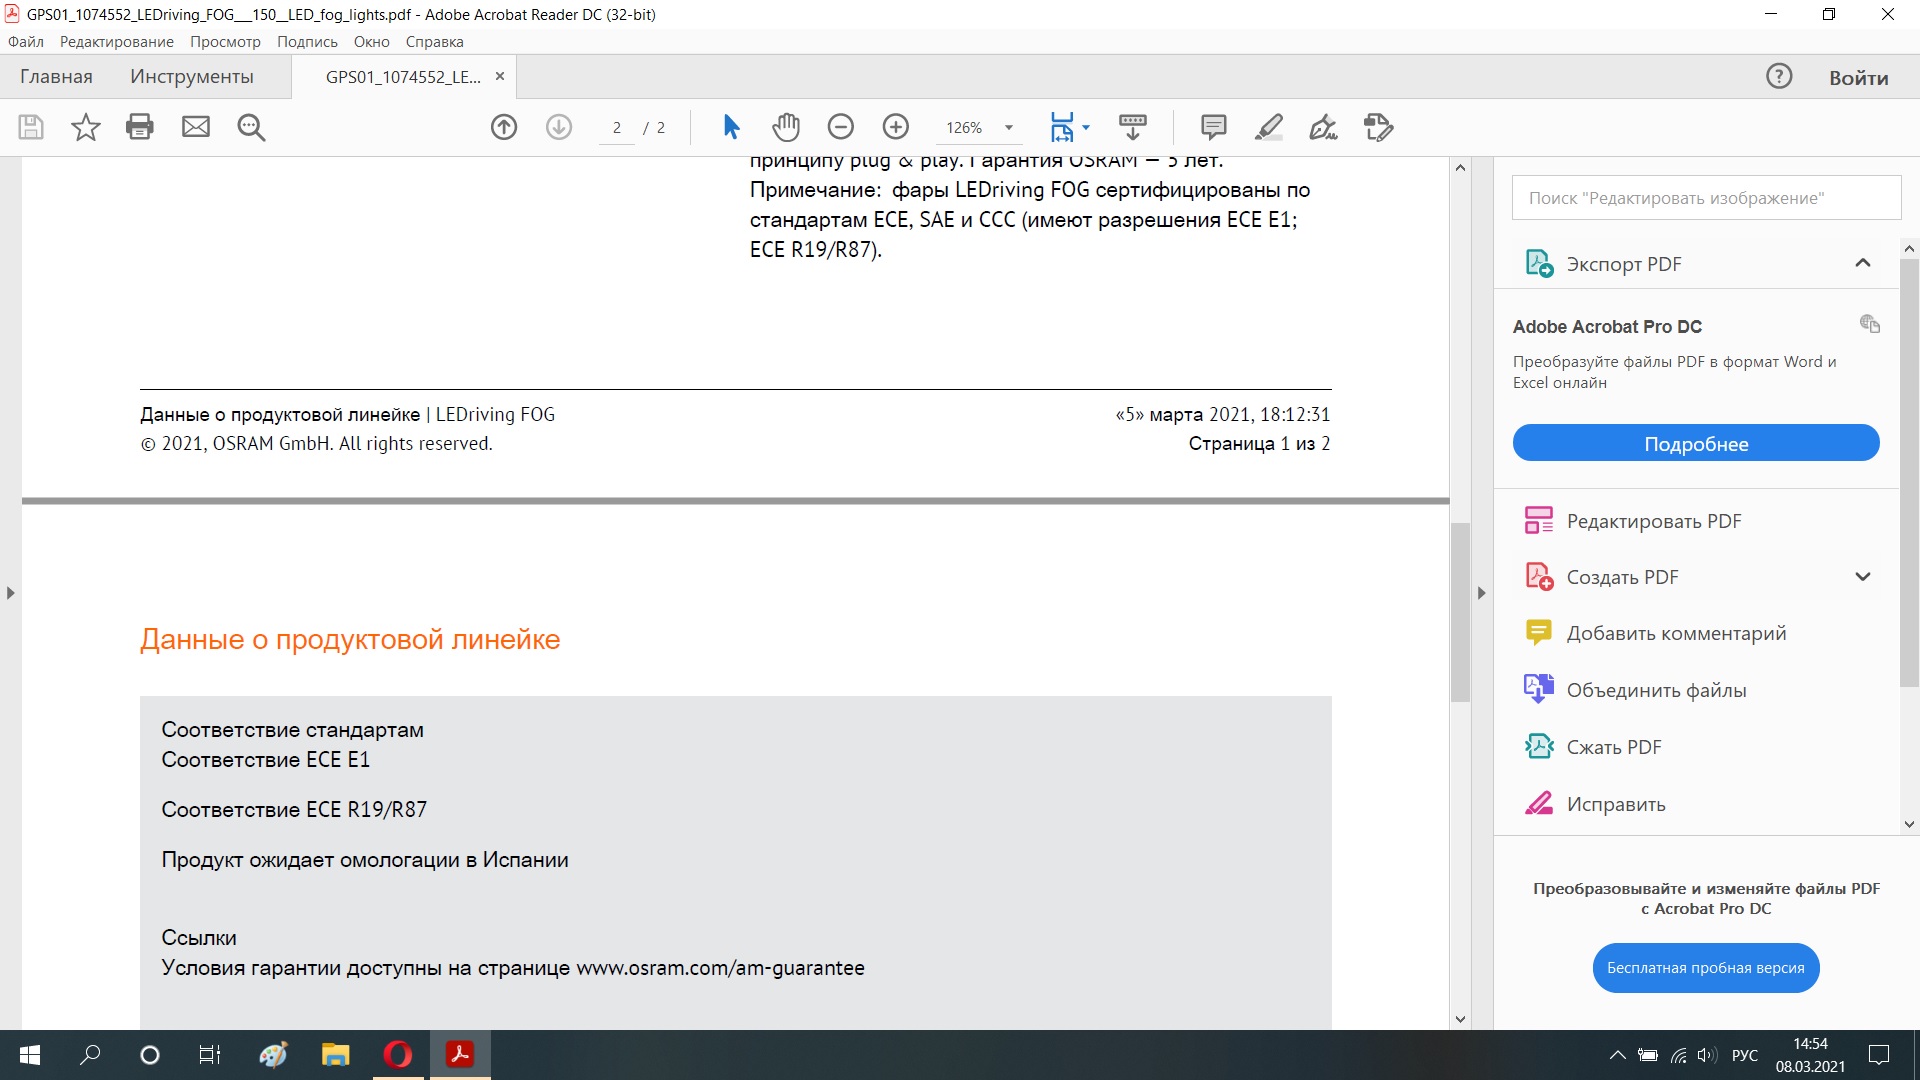Switch to the Инструменты tab

[192, 77]
